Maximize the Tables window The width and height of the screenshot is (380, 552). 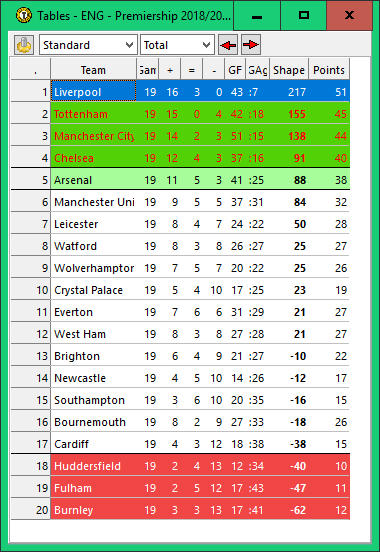304,15
